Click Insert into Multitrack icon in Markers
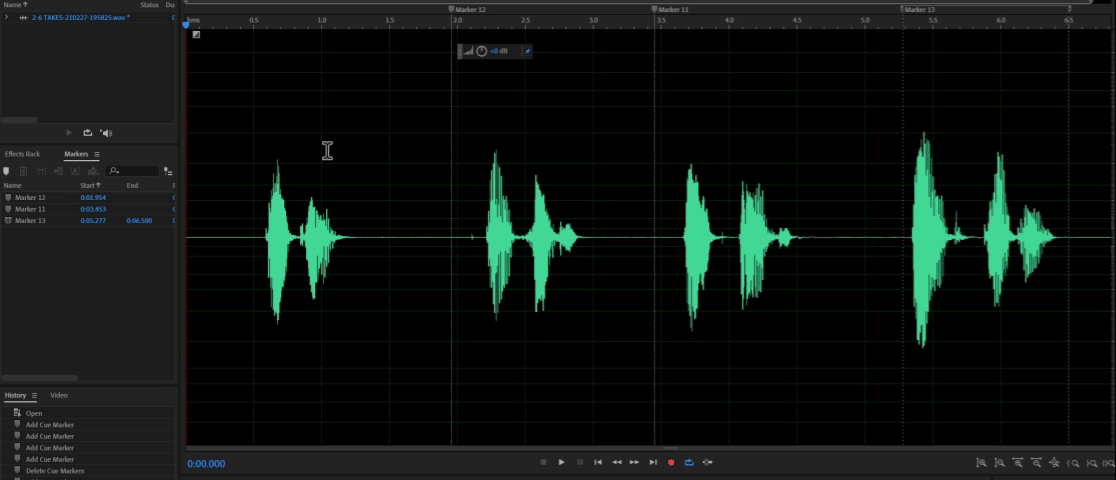Image resolution: width=1116 pixels, height=480 pixels. [58, 171]
